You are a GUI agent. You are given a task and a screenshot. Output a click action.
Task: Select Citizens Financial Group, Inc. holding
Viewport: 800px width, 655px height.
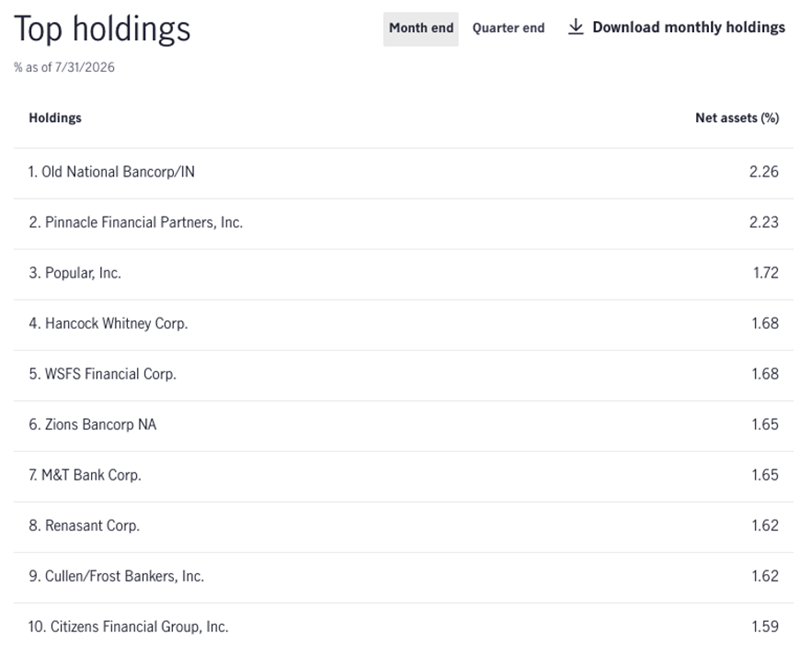point(128,626)
